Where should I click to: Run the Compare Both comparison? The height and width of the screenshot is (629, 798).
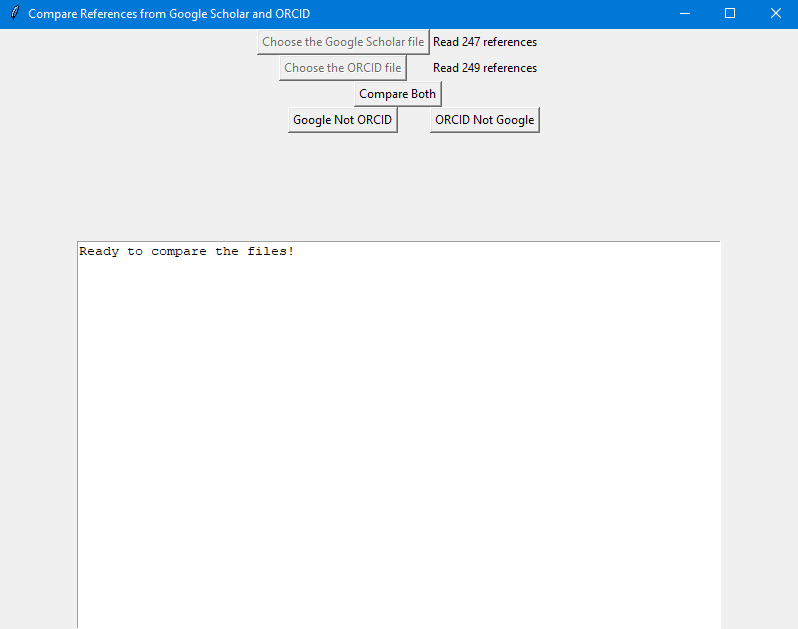397,94
